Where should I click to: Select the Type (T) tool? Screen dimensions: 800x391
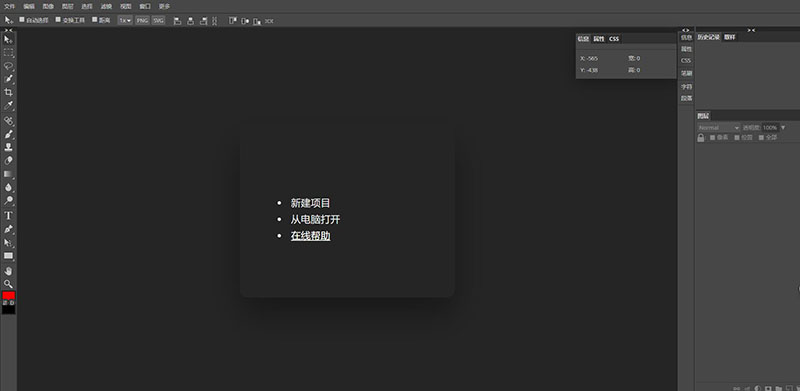[x=8, y=215]
